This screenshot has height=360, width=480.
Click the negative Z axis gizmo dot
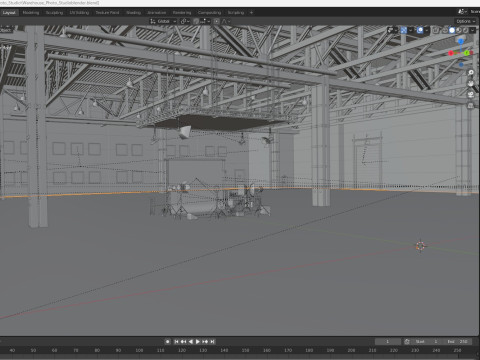coord(461,65)
